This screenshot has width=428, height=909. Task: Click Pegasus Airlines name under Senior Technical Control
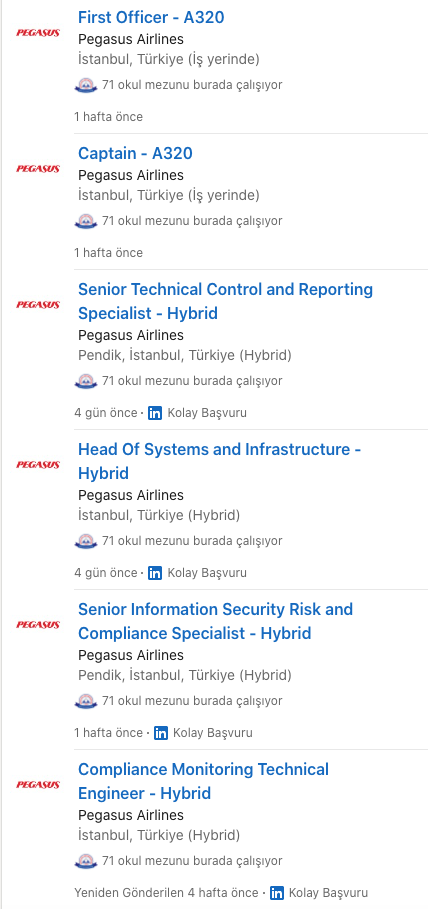point(131,336)
